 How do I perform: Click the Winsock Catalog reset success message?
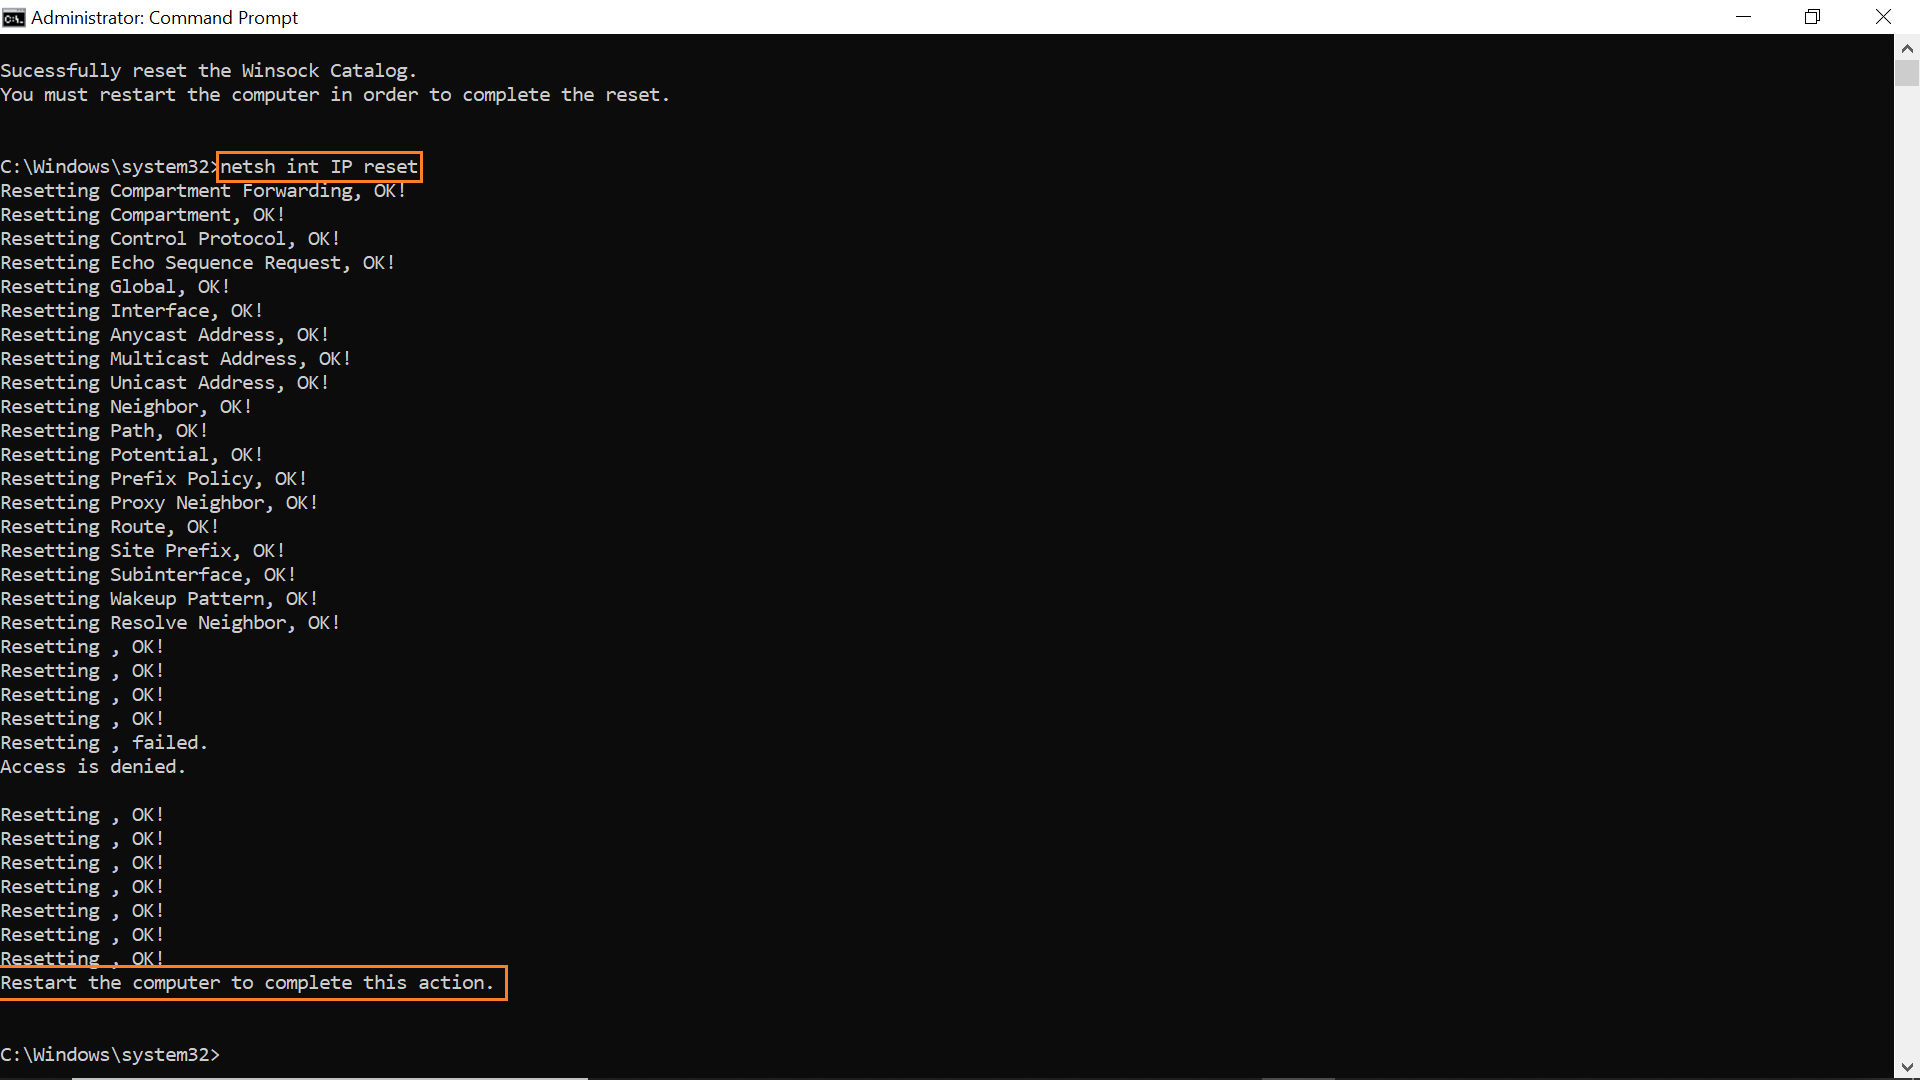208,70
